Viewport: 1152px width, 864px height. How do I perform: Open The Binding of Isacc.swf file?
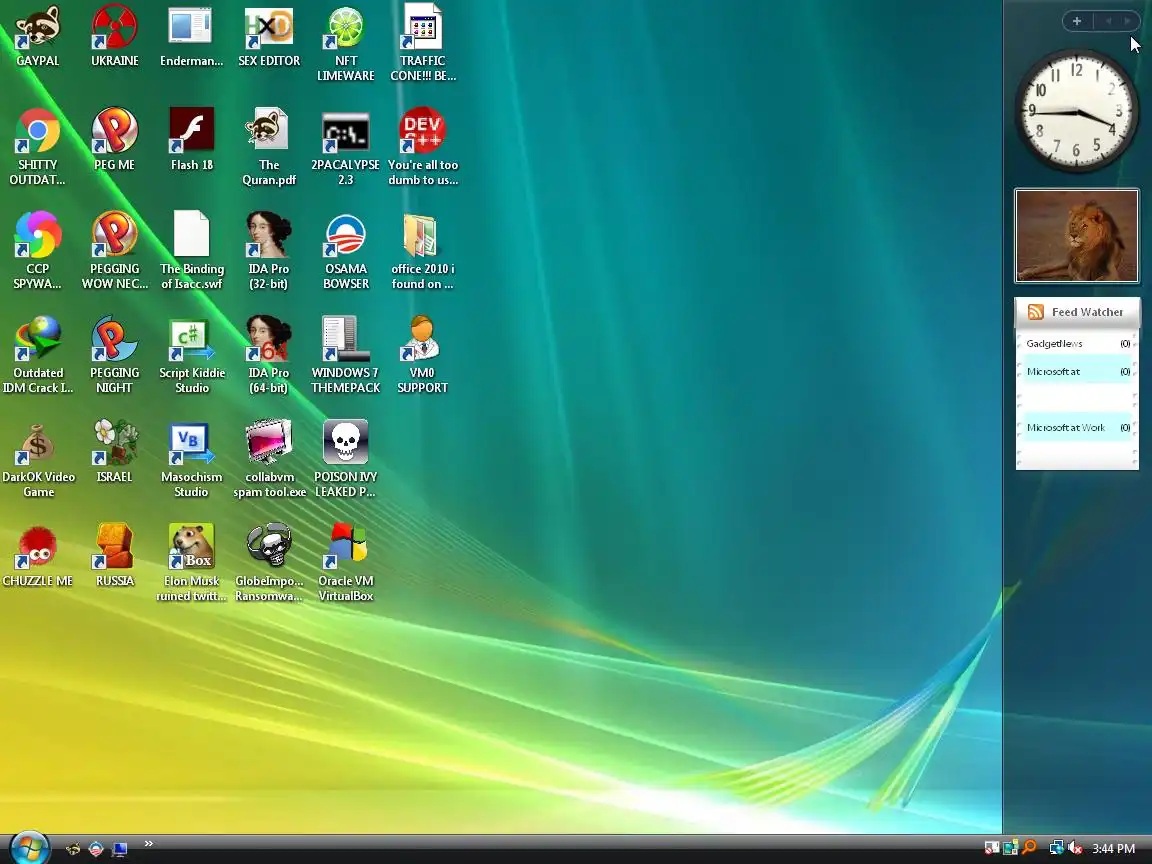[191, 251]
